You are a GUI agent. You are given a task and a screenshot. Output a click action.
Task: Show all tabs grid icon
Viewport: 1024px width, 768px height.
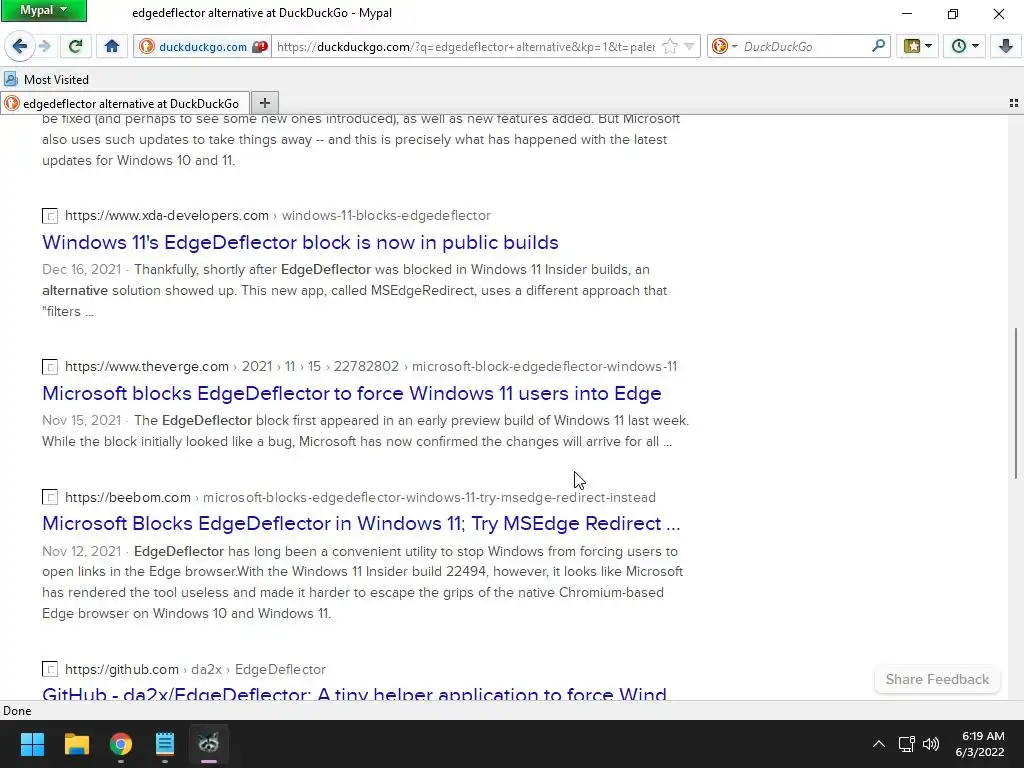(1014, 103)
